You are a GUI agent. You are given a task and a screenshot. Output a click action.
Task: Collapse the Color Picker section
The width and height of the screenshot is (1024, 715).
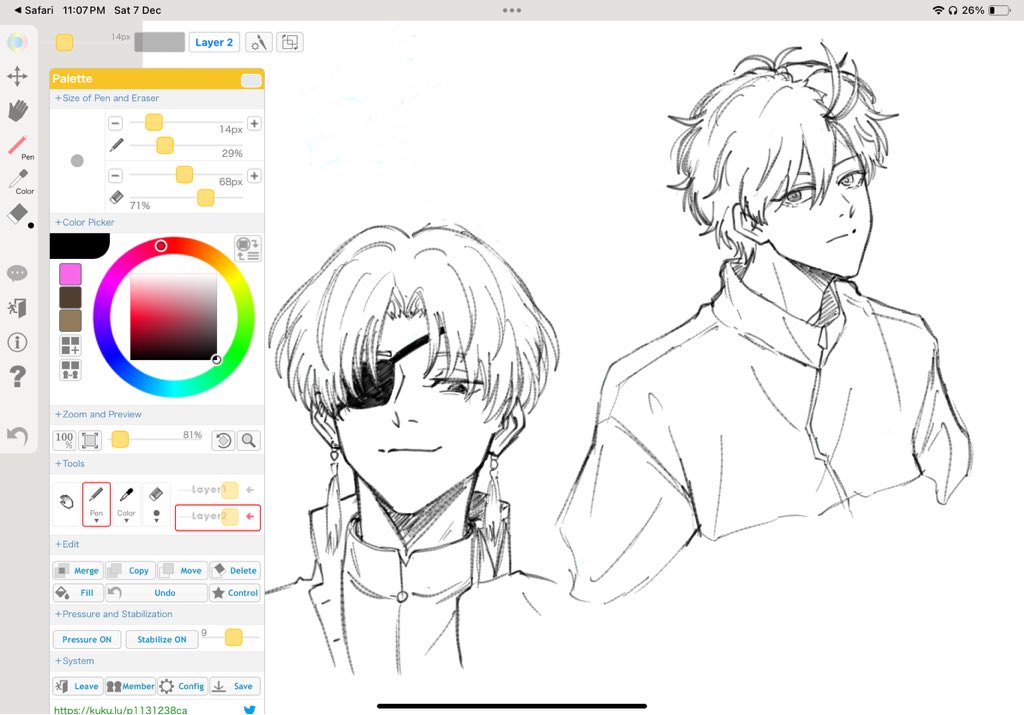tap(85, 222)
